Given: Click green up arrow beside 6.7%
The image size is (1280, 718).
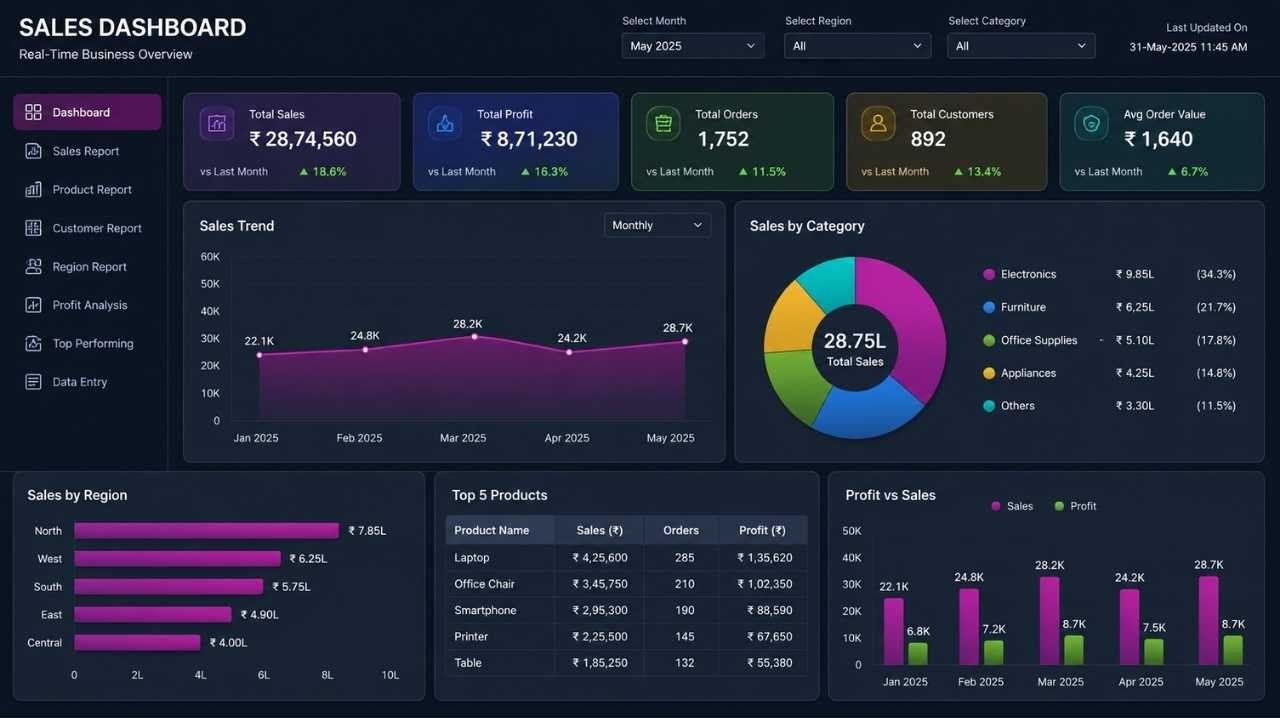Looking at the screenshot, I should (1172, 172).
